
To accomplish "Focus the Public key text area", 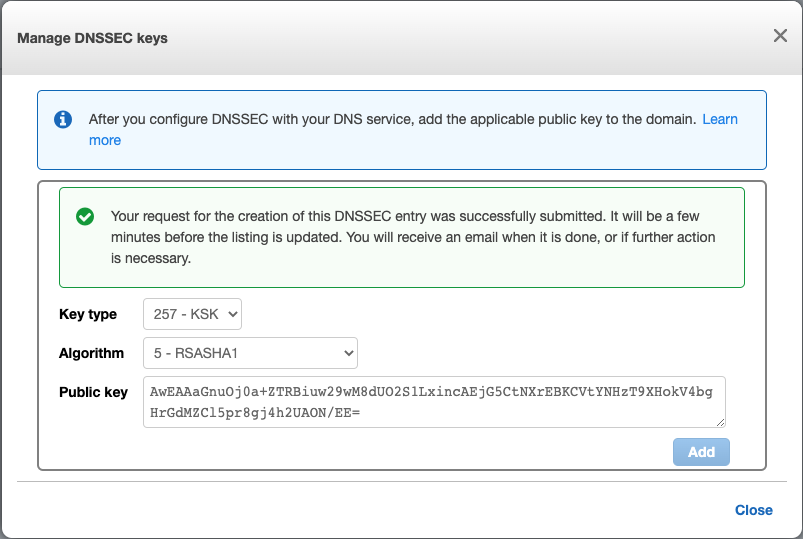I will coord(434,401).
